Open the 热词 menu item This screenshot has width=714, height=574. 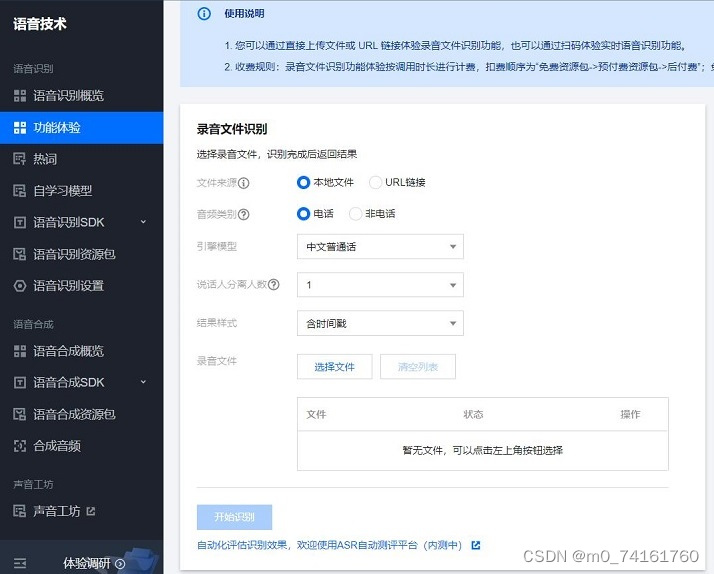click(x=82, y=159)
